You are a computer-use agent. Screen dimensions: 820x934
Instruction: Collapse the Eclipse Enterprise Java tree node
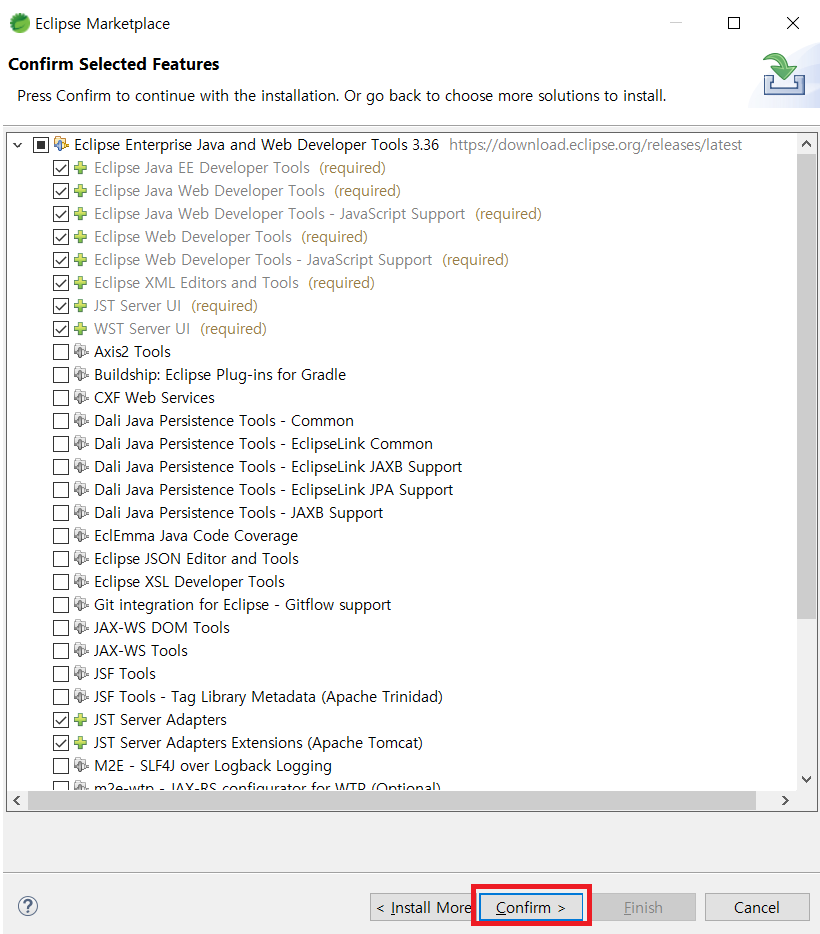click(18, 145)
